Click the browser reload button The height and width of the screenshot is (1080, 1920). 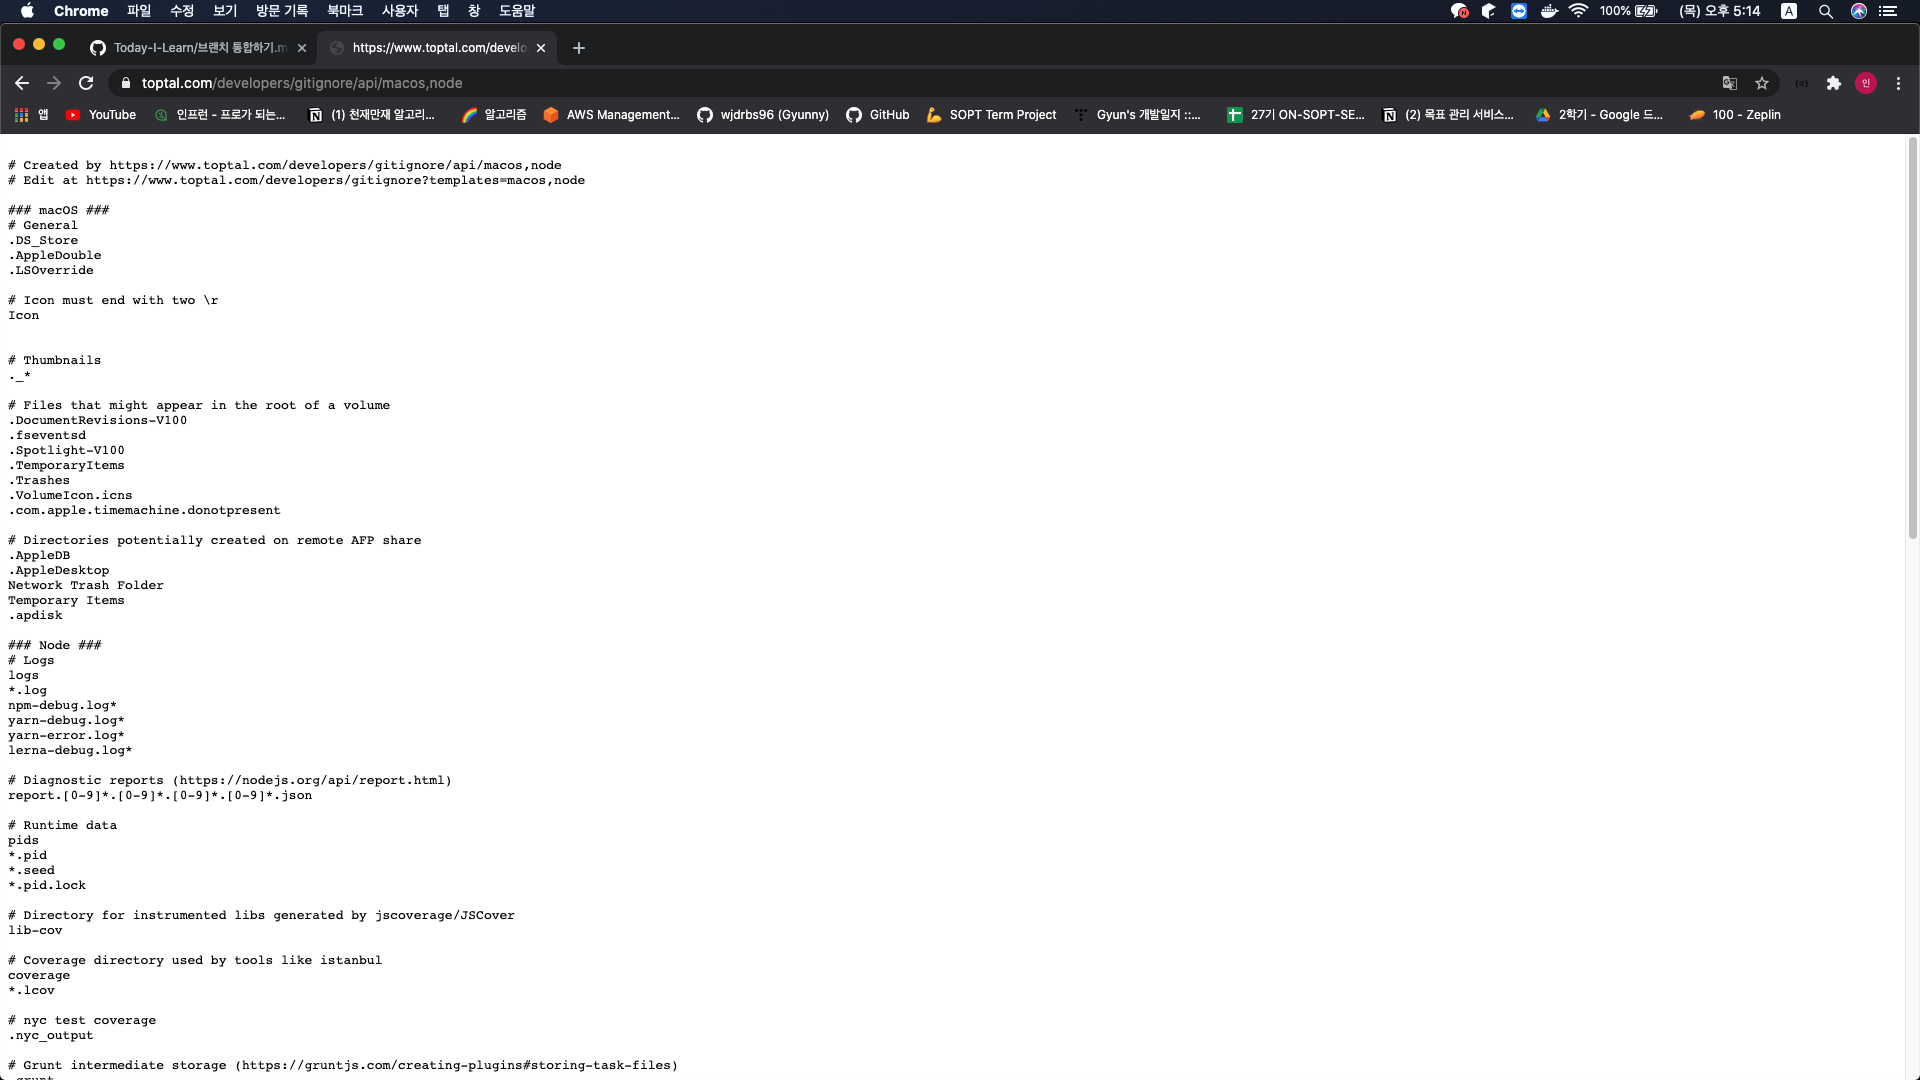tap(86, 83)
